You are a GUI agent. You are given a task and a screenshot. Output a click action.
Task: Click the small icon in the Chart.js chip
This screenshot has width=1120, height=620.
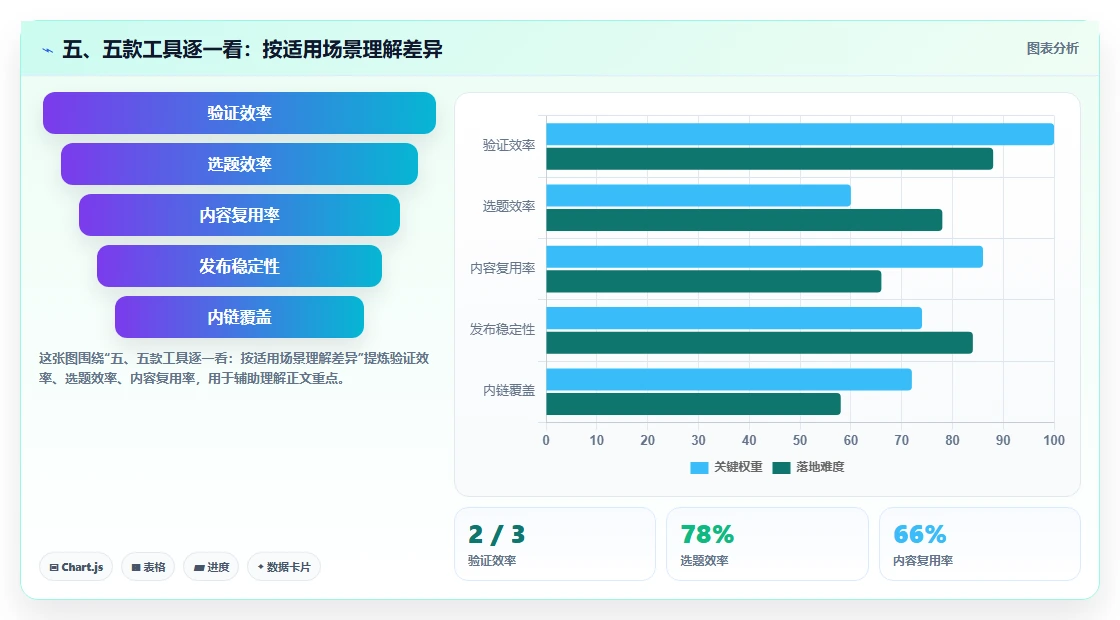pyautogui.click(x=54, y=568)
